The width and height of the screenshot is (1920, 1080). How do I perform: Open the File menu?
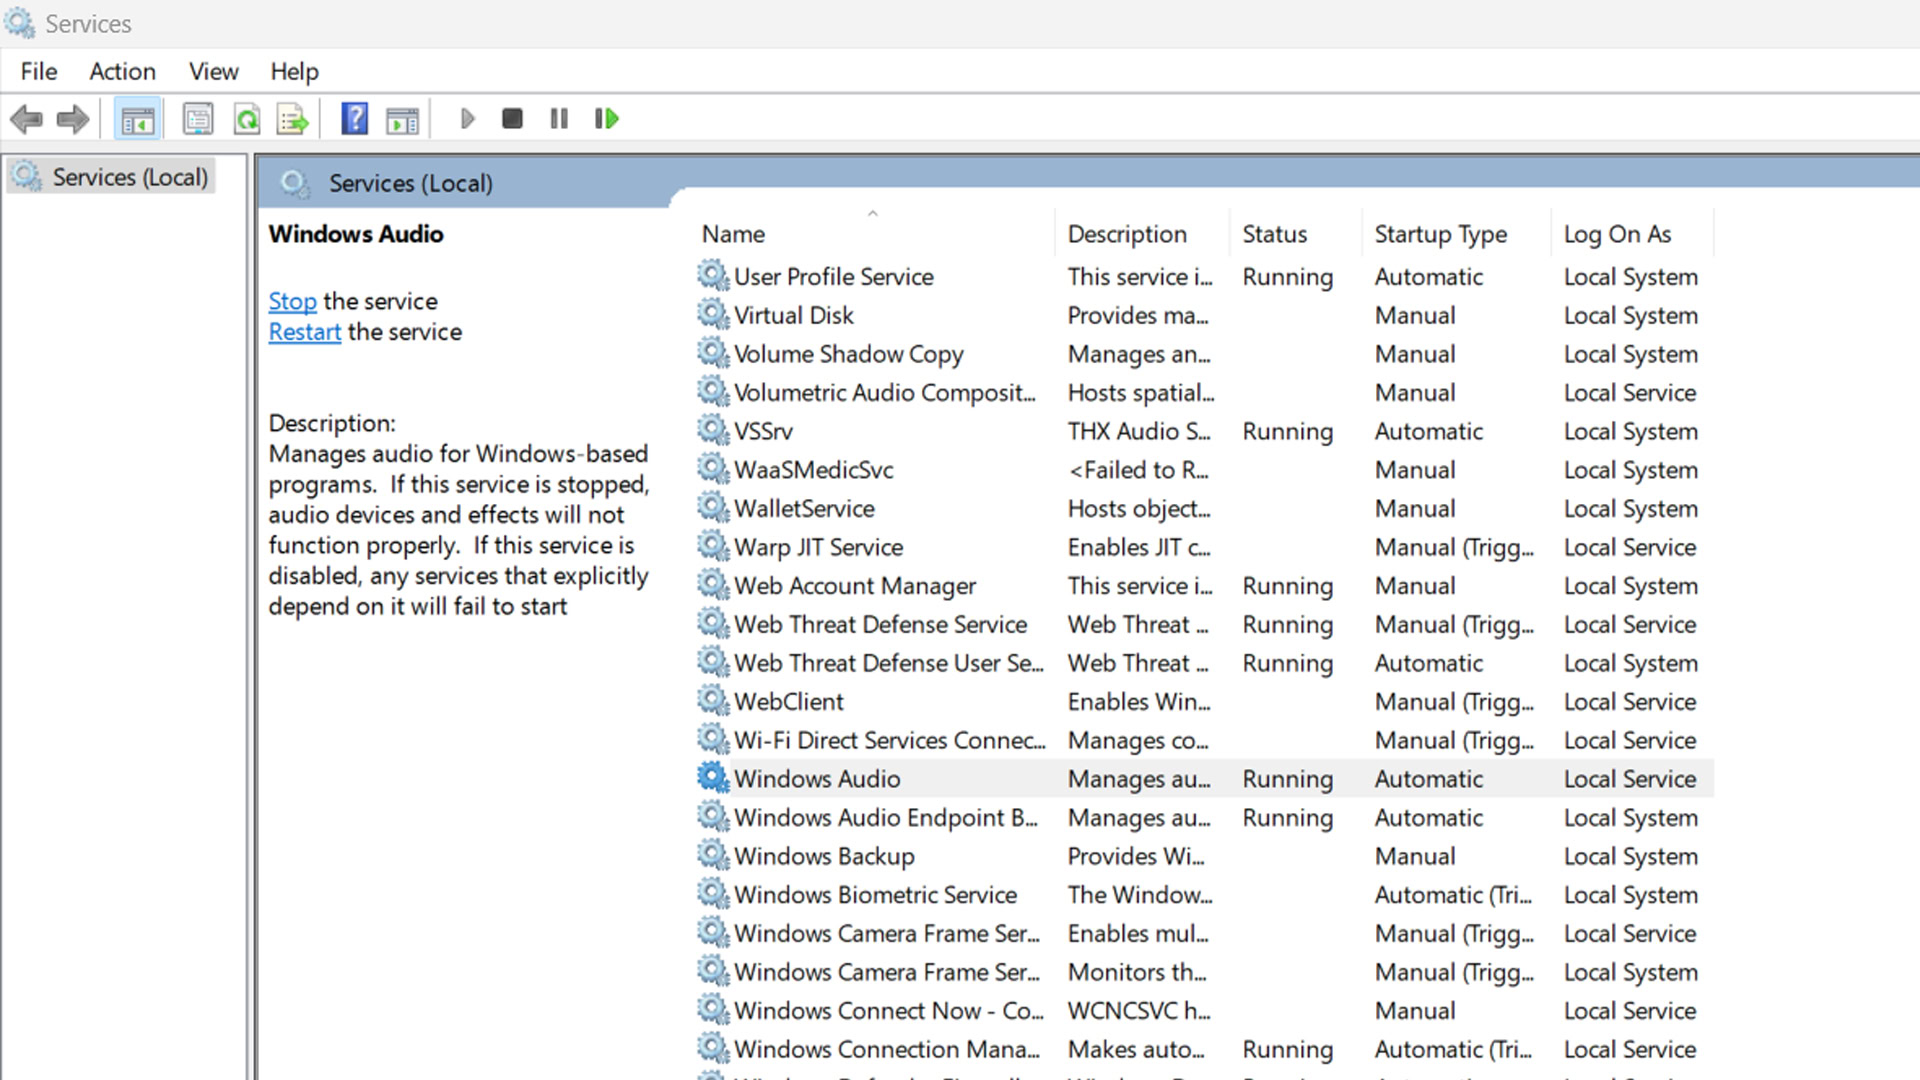[x=39, y=72]
